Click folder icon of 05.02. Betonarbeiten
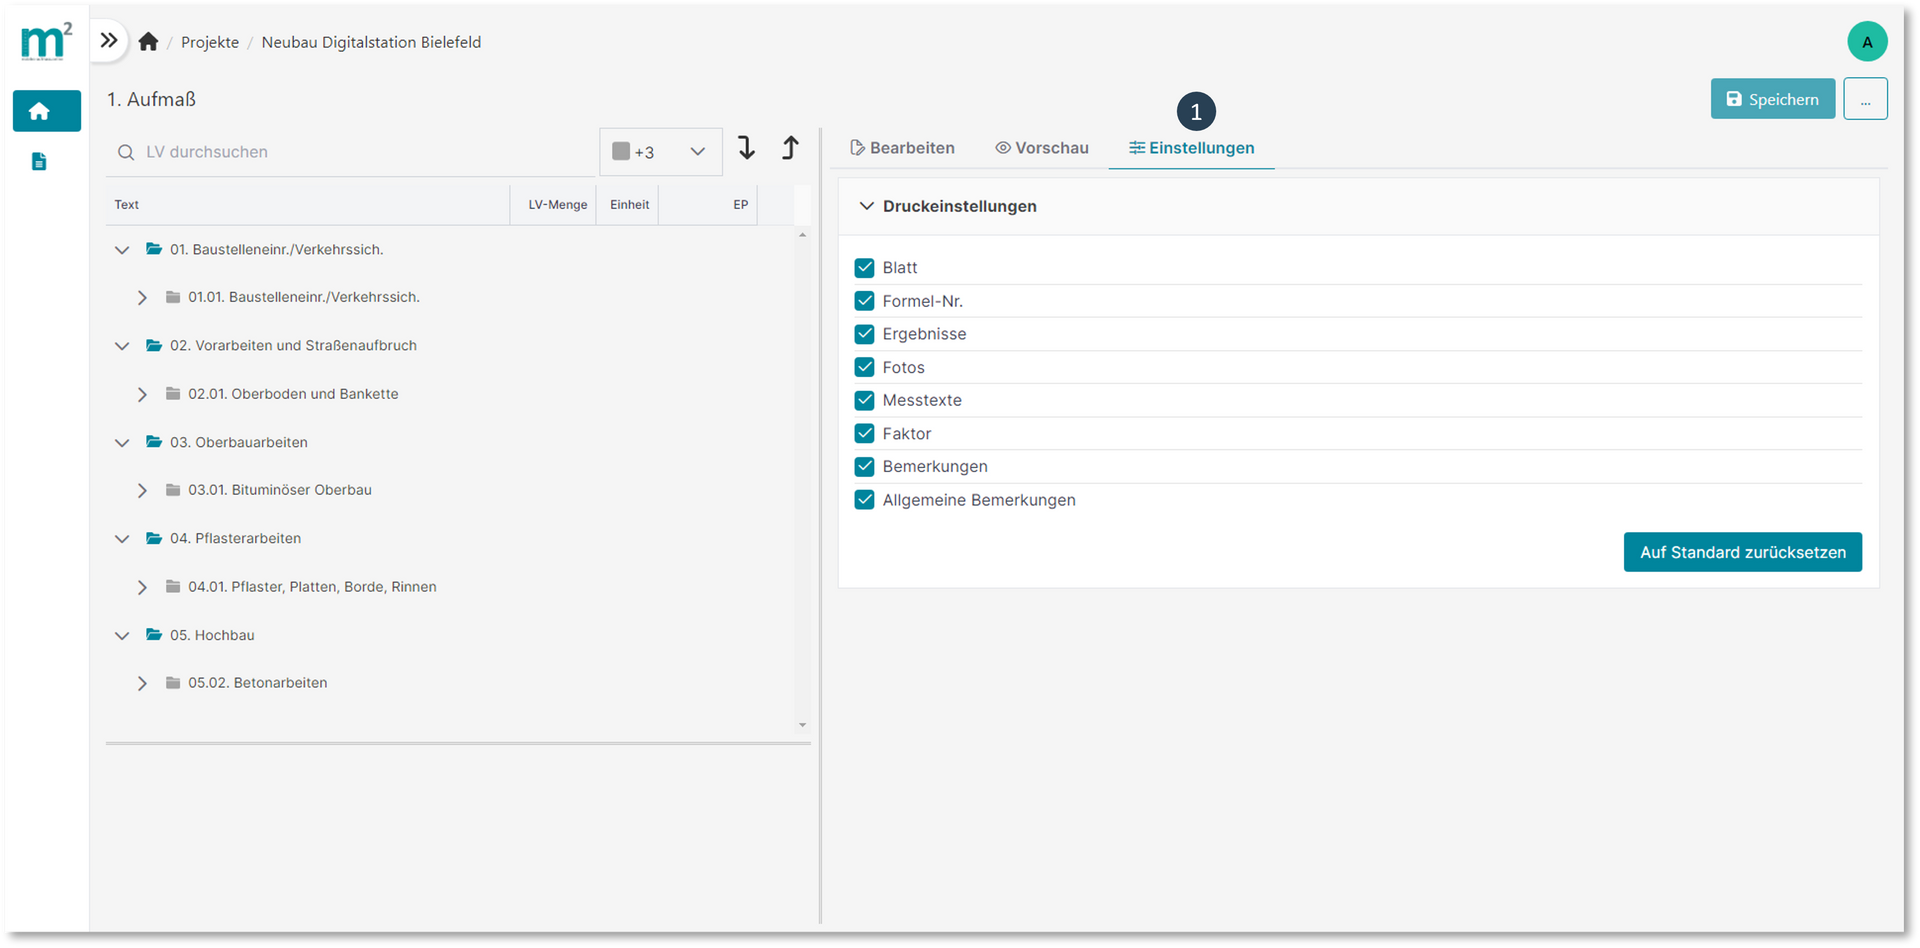Screen dimensions: 1920x948 173,683
